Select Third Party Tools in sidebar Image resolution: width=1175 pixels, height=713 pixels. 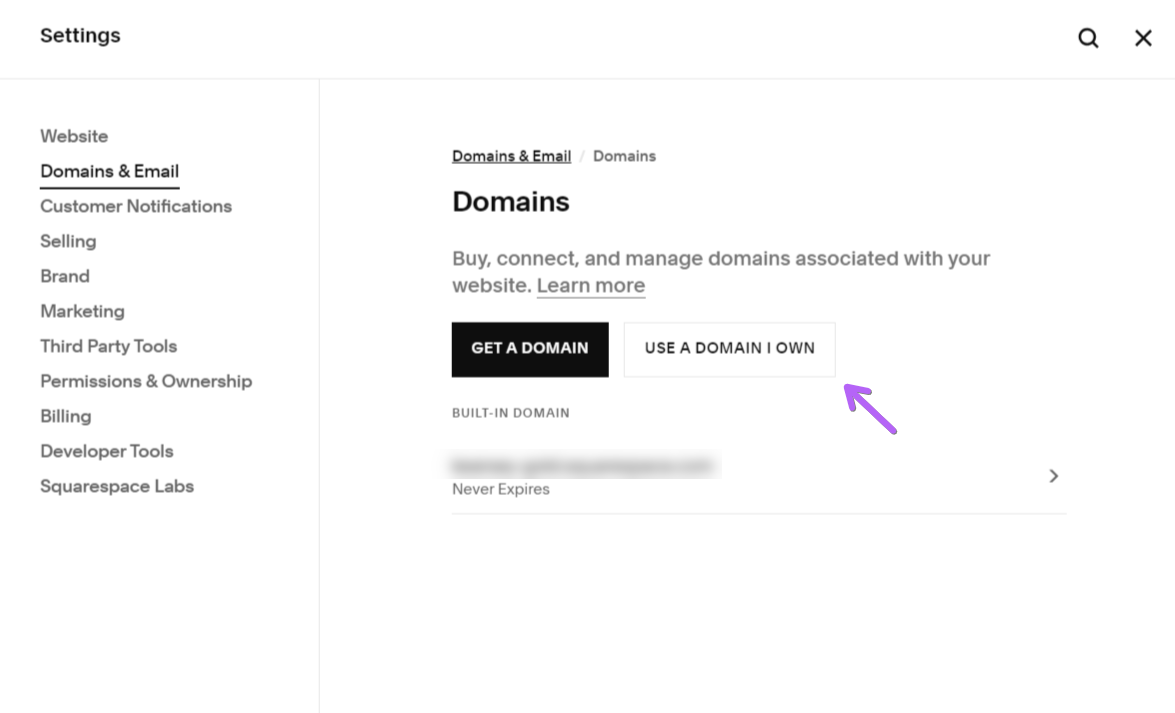(108, 346)
